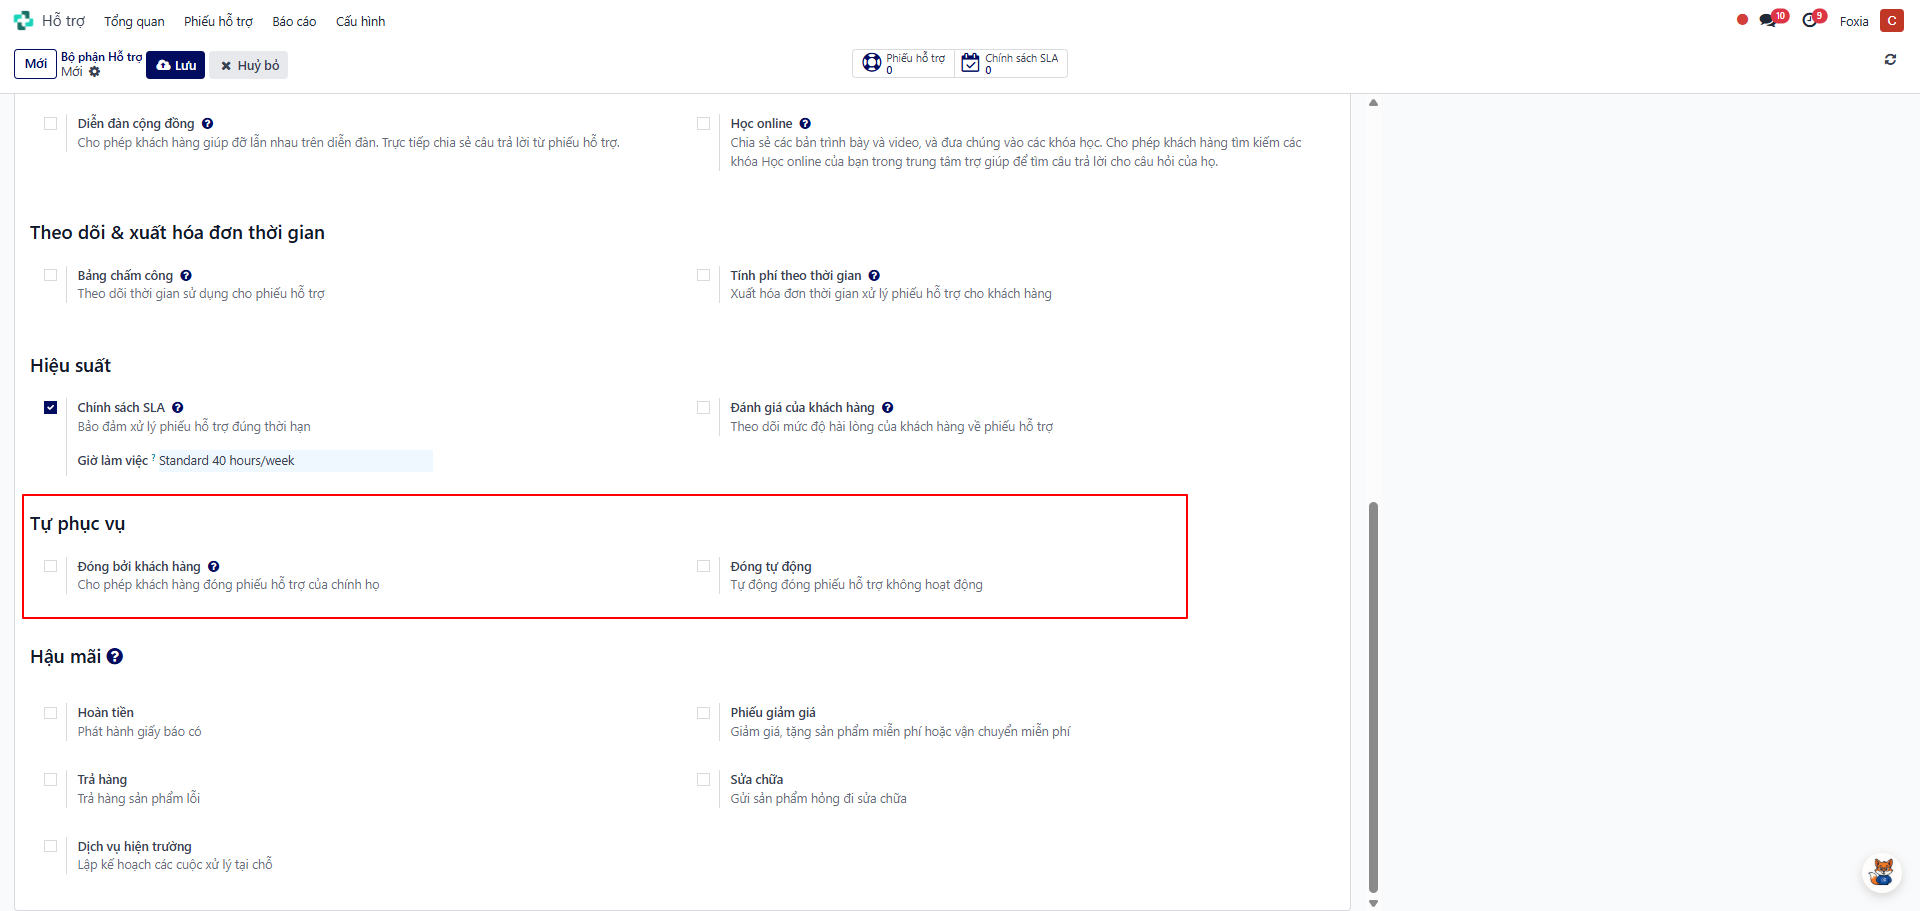Click the help icon beside Hậu mãi heading
This screenshot has height=911, width=1920.
coord(115,657)
